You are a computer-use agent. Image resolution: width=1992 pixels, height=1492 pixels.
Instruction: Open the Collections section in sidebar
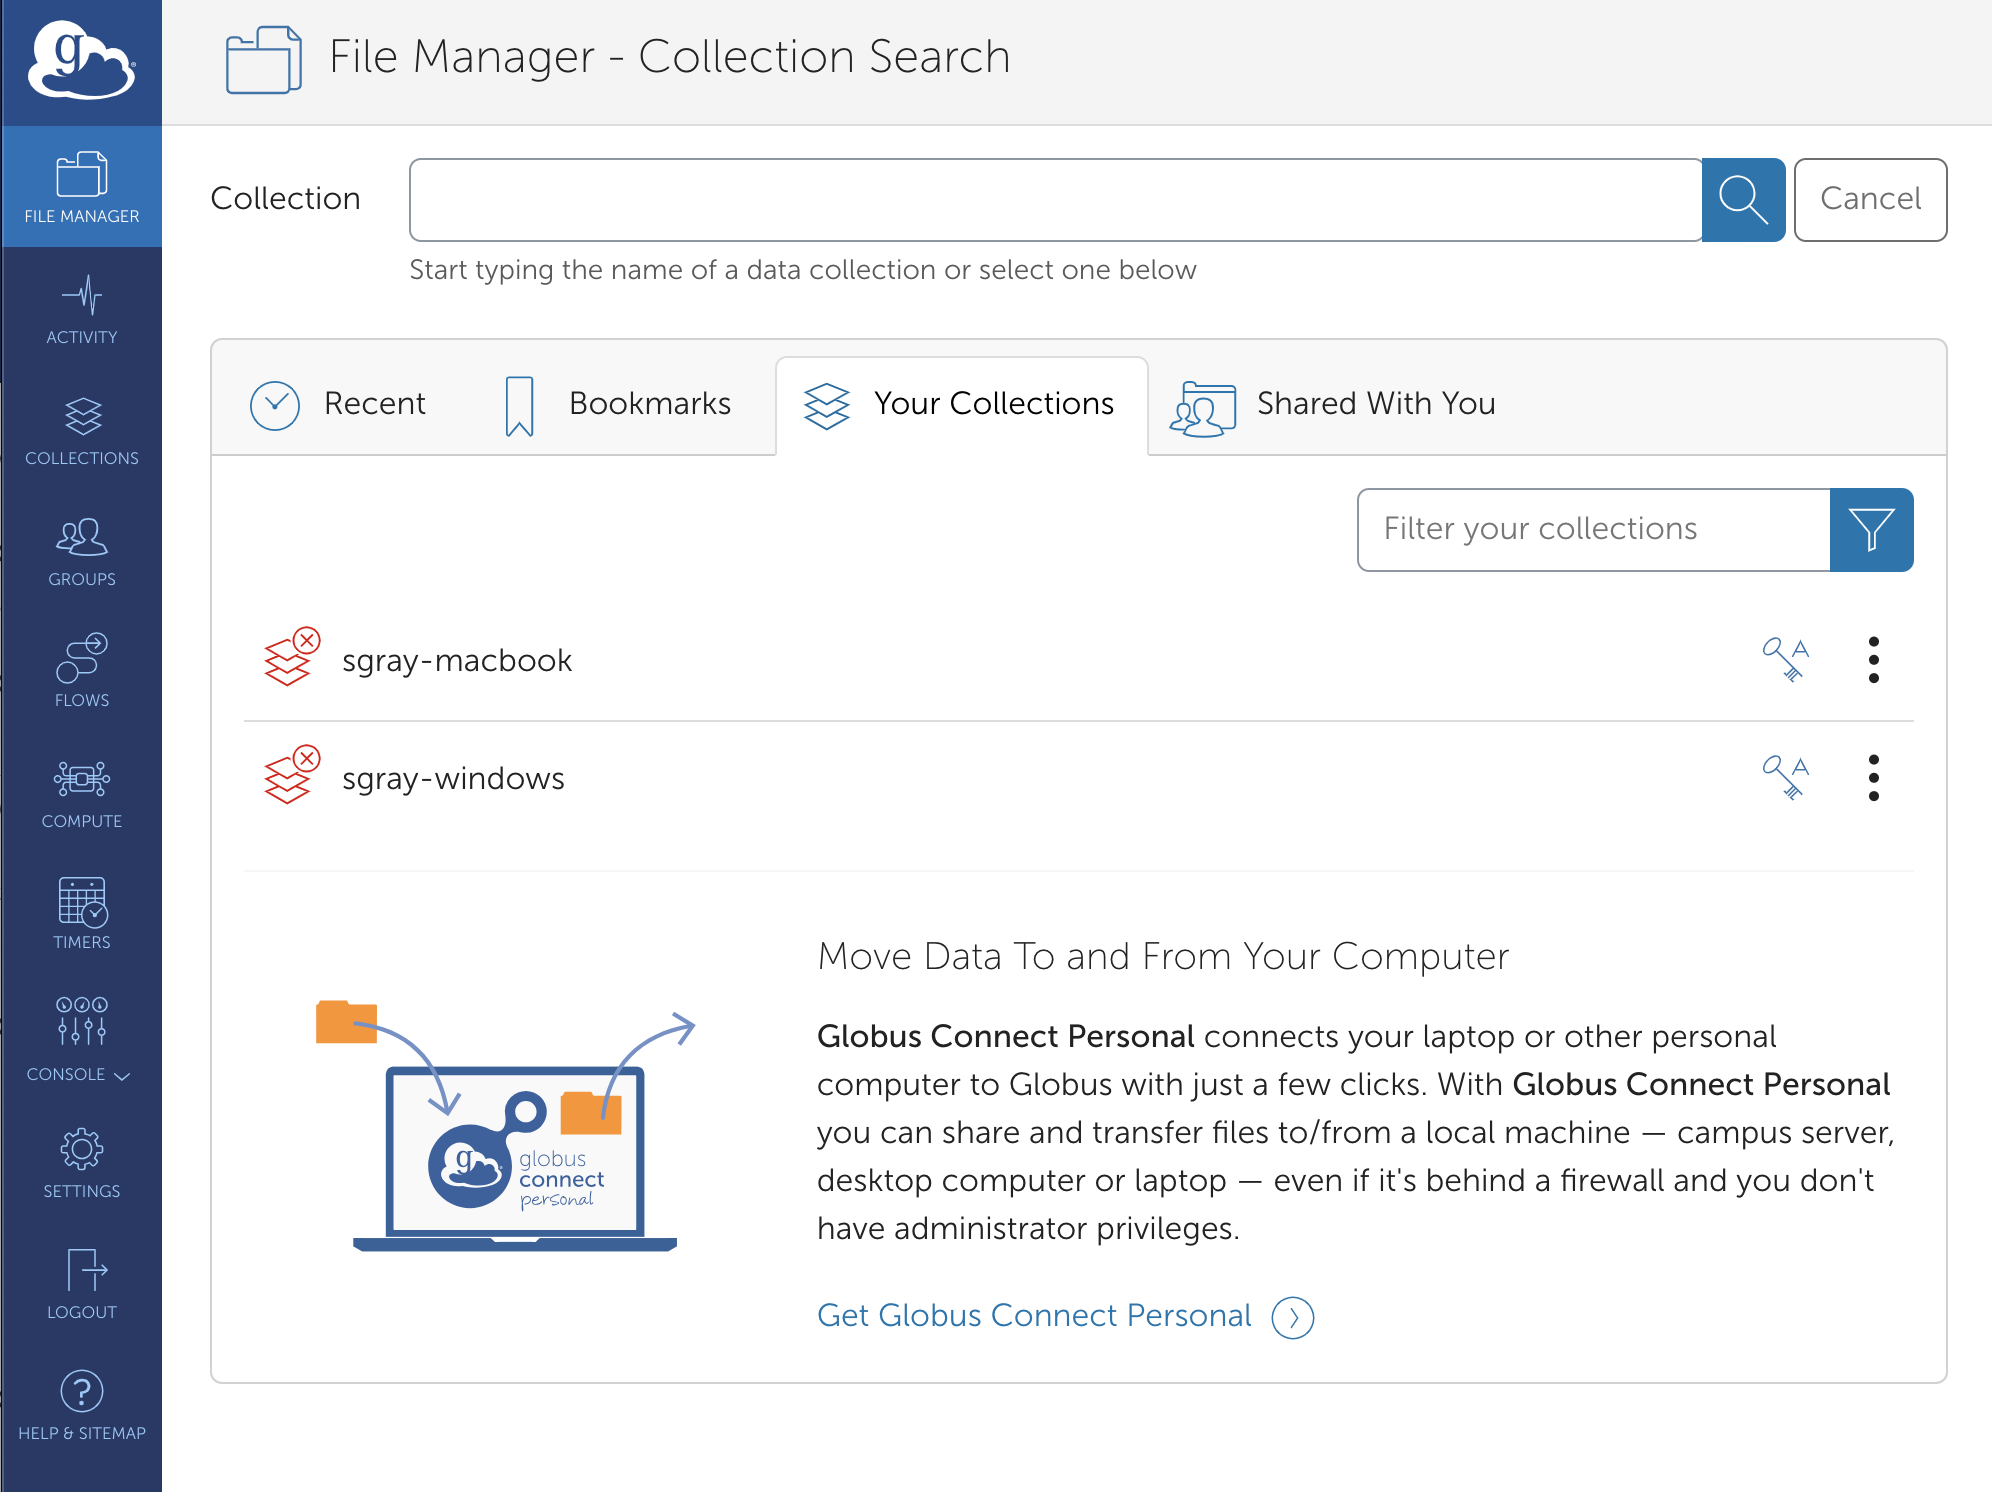point(82,430)
